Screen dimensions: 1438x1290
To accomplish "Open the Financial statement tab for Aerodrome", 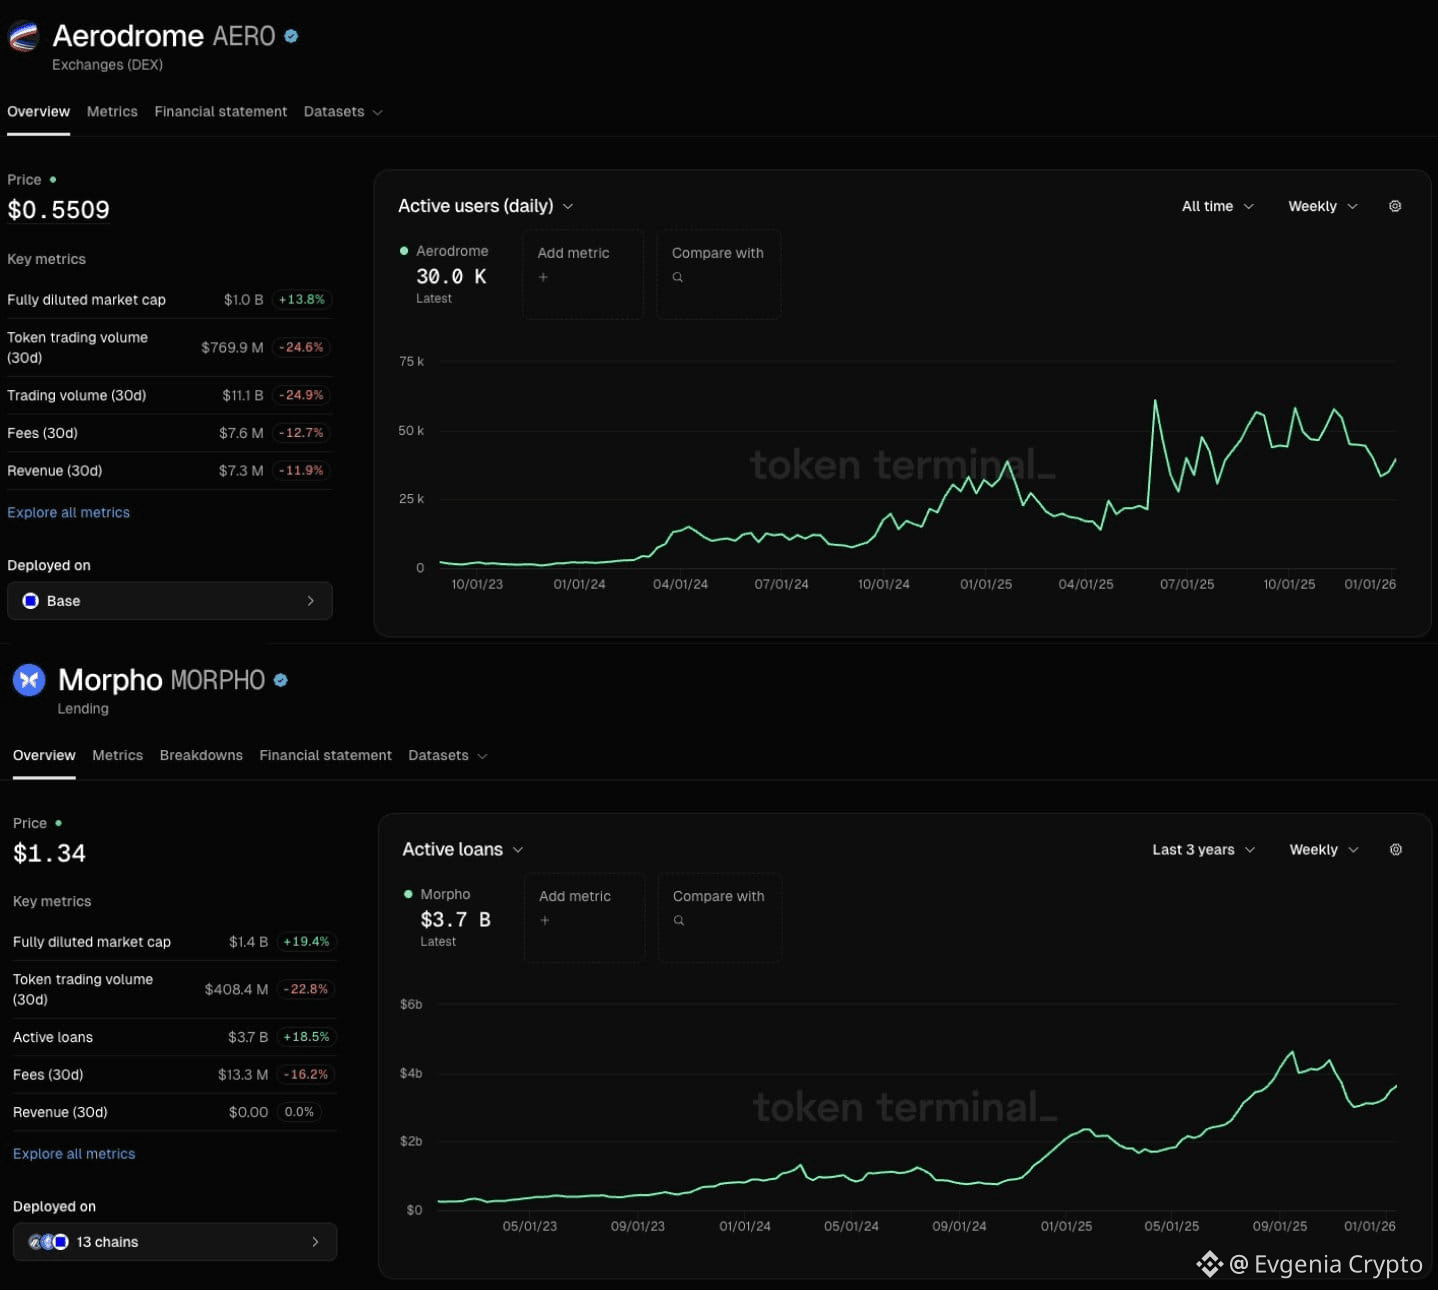I will click(x=220, y=111).
